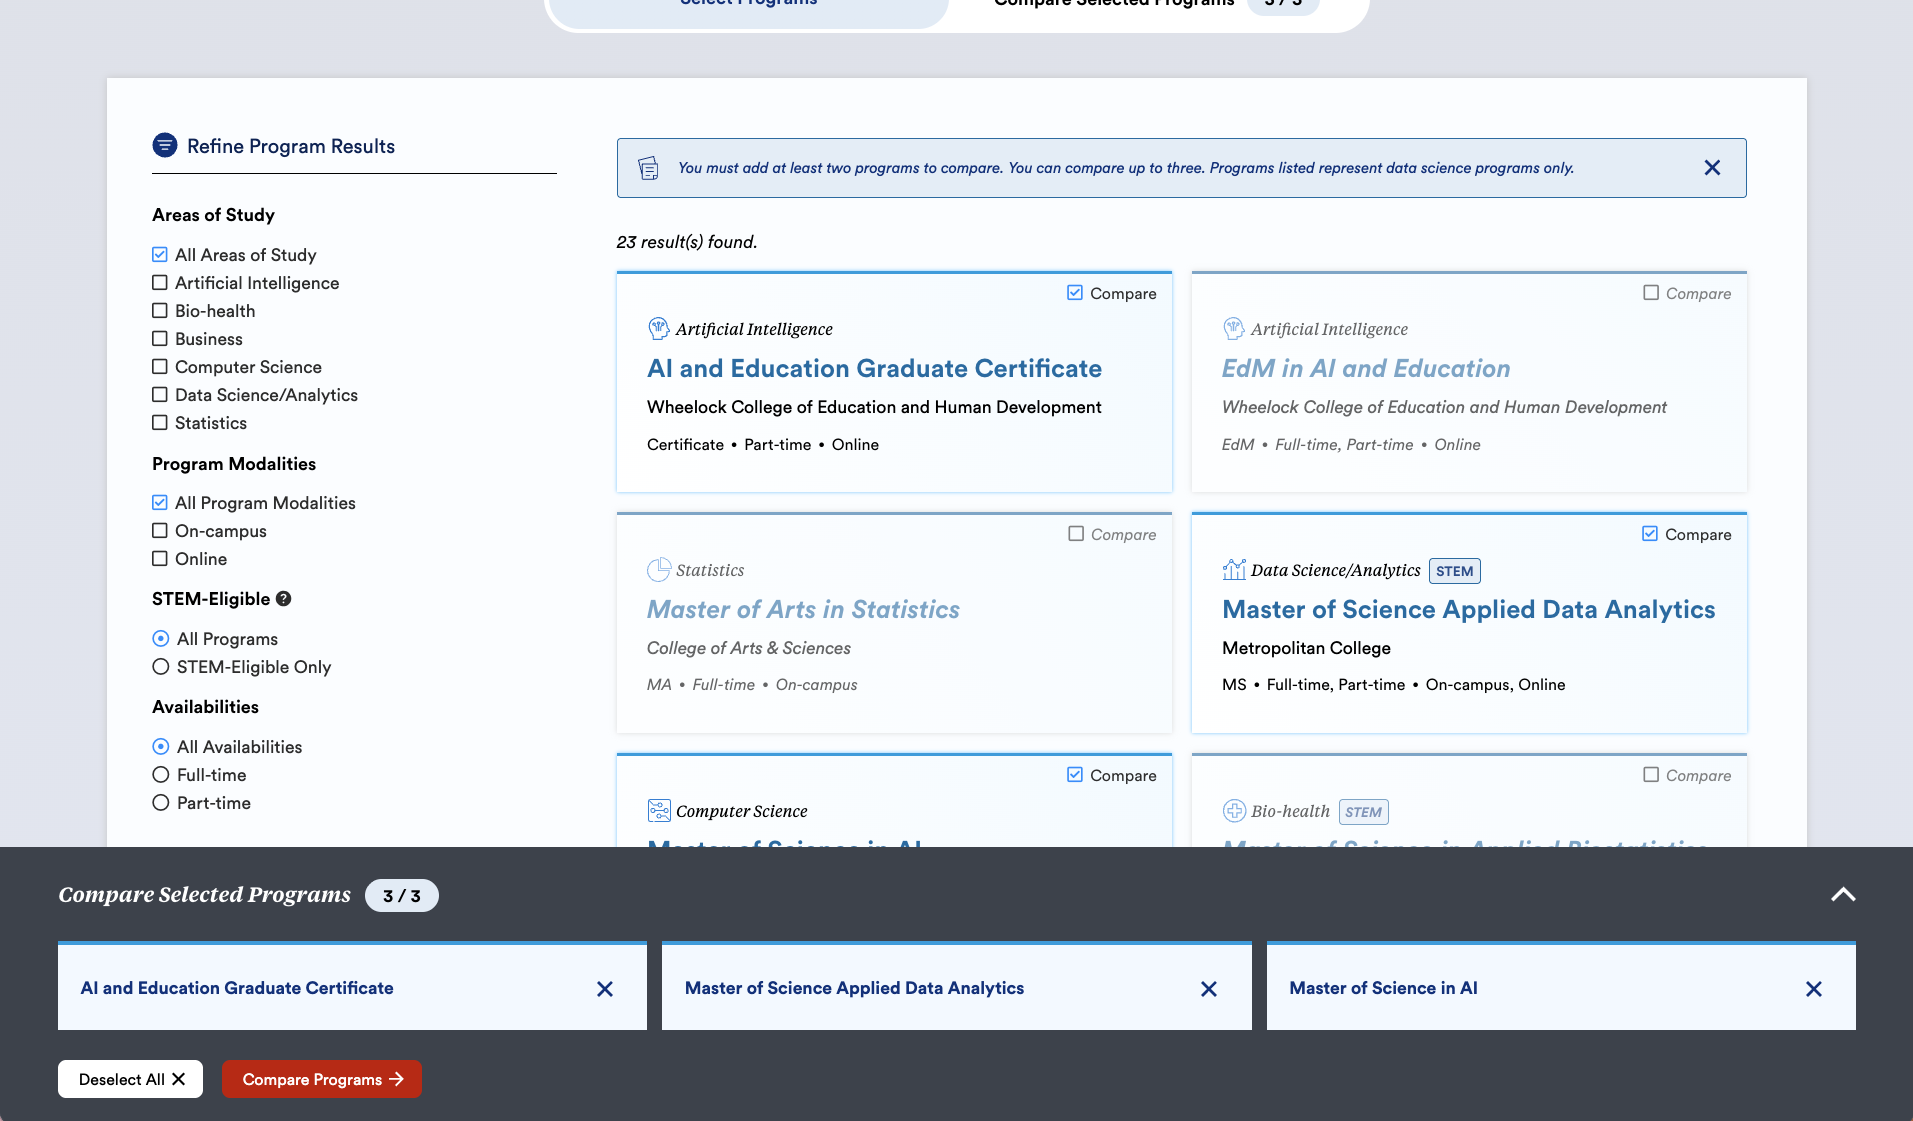Click the Artificial Intelligence icon on the Graduate Certificate card
Image resolution: width=1913 pixels, height=1121 pixels.
[659, 328]
